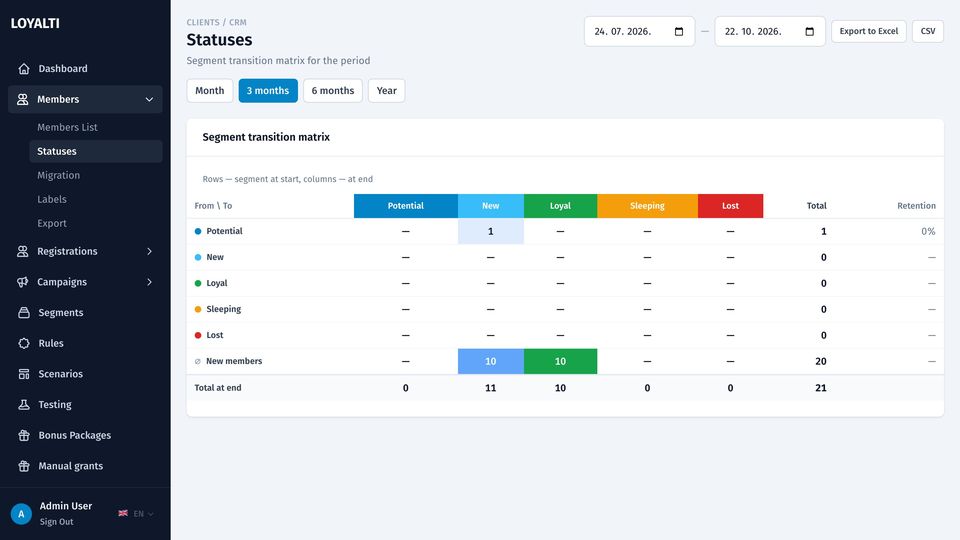Click the orange Sleeping column header
The image size is (960, 540).
tap(647, 206)
